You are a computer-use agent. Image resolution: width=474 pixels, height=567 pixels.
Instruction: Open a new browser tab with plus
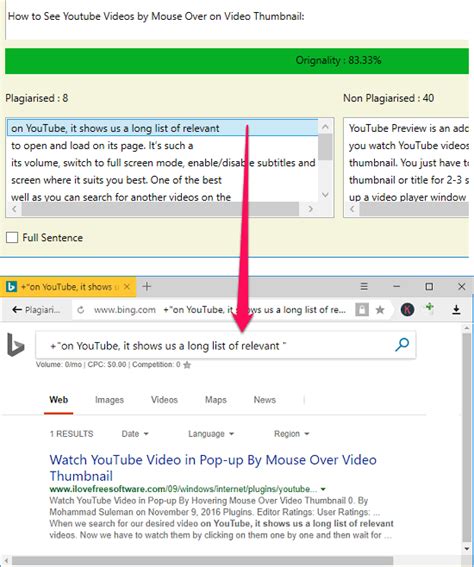click(146, 286)
